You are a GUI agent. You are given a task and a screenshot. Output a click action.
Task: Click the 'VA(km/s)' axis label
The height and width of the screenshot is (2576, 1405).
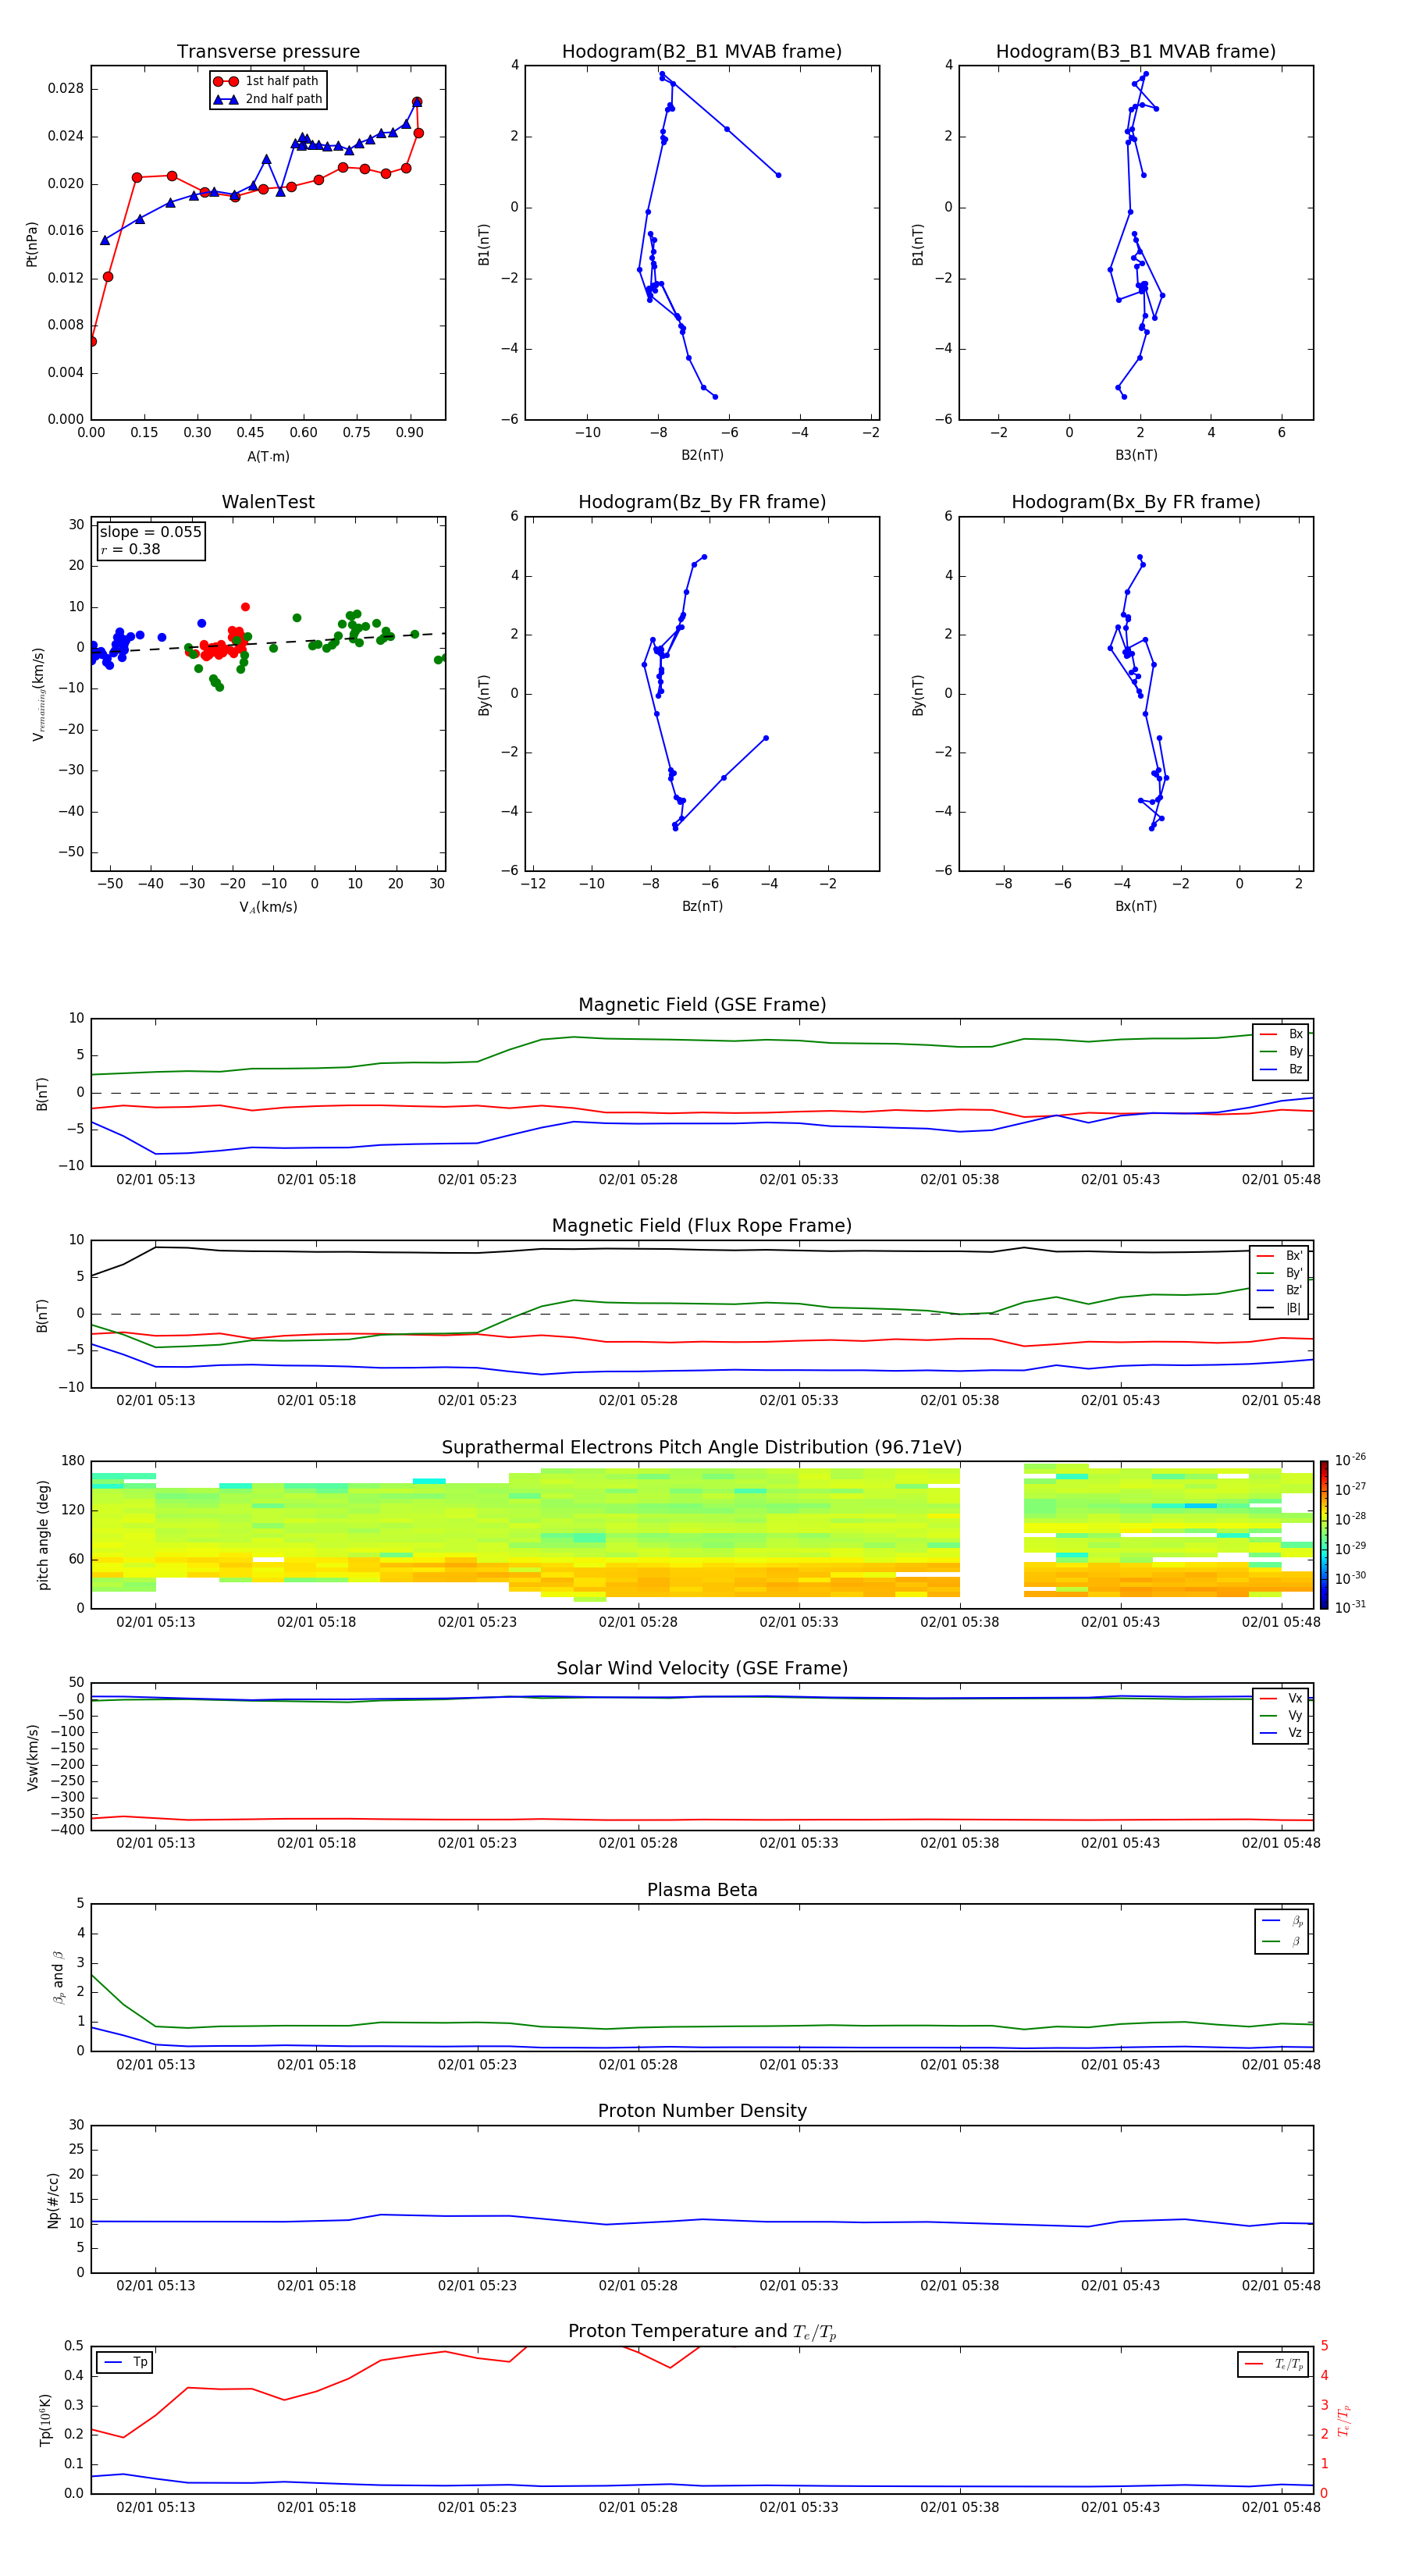pos(268,907)
